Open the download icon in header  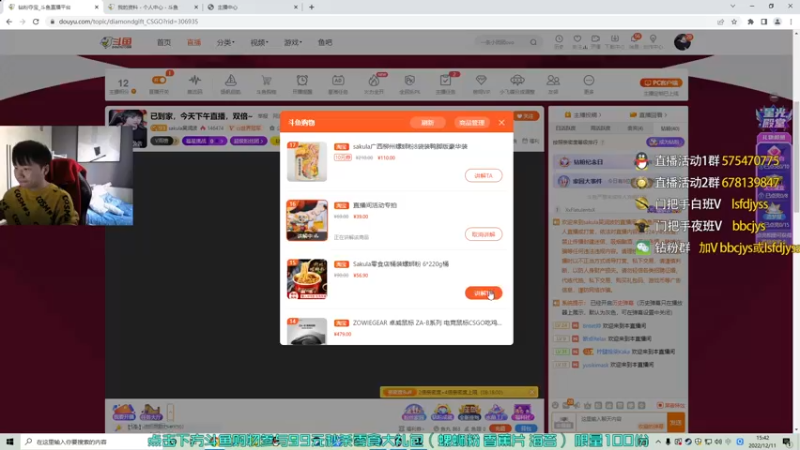[614, 41]
